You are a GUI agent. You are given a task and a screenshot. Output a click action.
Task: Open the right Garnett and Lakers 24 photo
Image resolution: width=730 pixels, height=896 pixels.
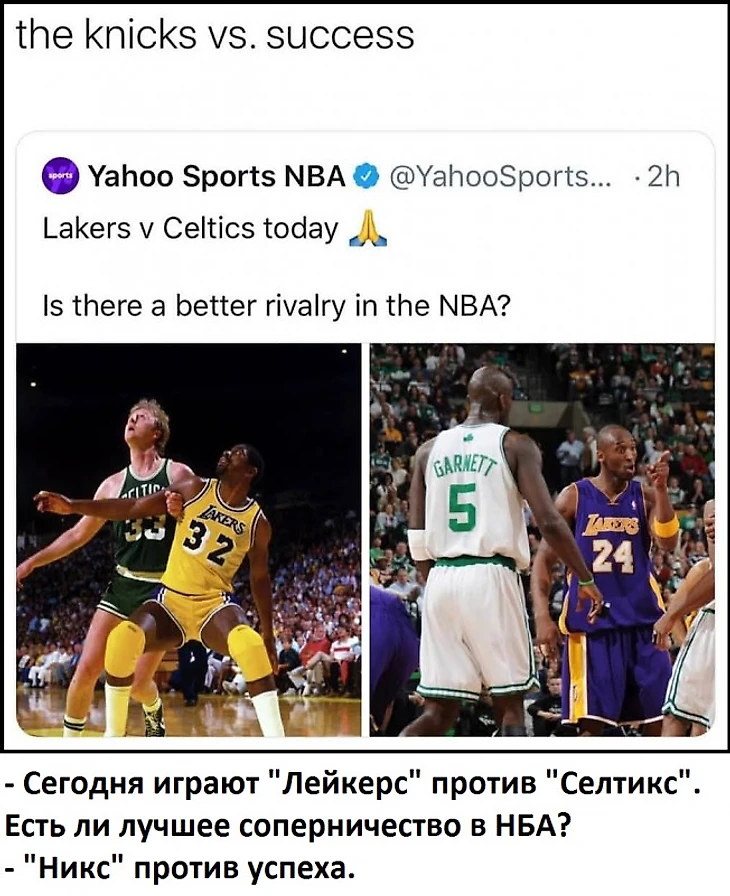pyautogui.click(x=542, y=539)
